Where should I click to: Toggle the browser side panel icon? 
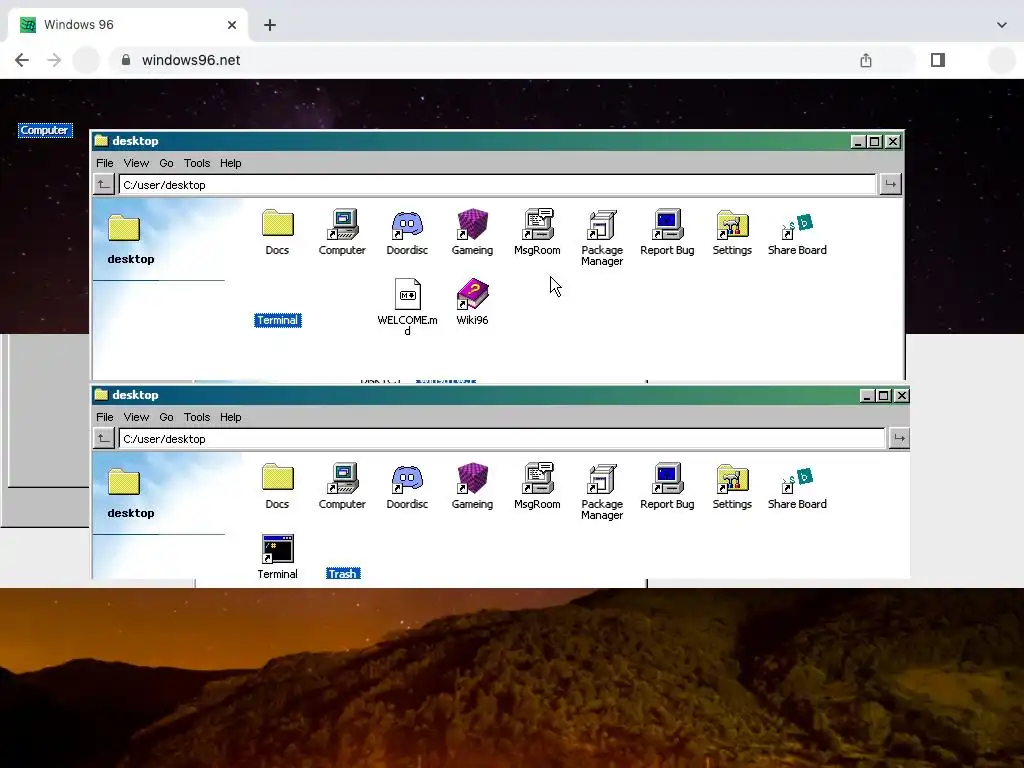[x=938, y=60]
